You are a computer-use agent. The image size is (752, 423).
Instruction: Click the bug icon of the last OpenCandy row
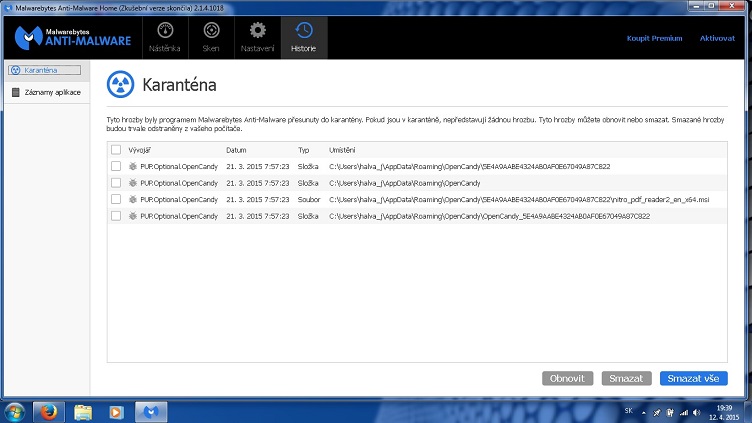tap(133, 216)
